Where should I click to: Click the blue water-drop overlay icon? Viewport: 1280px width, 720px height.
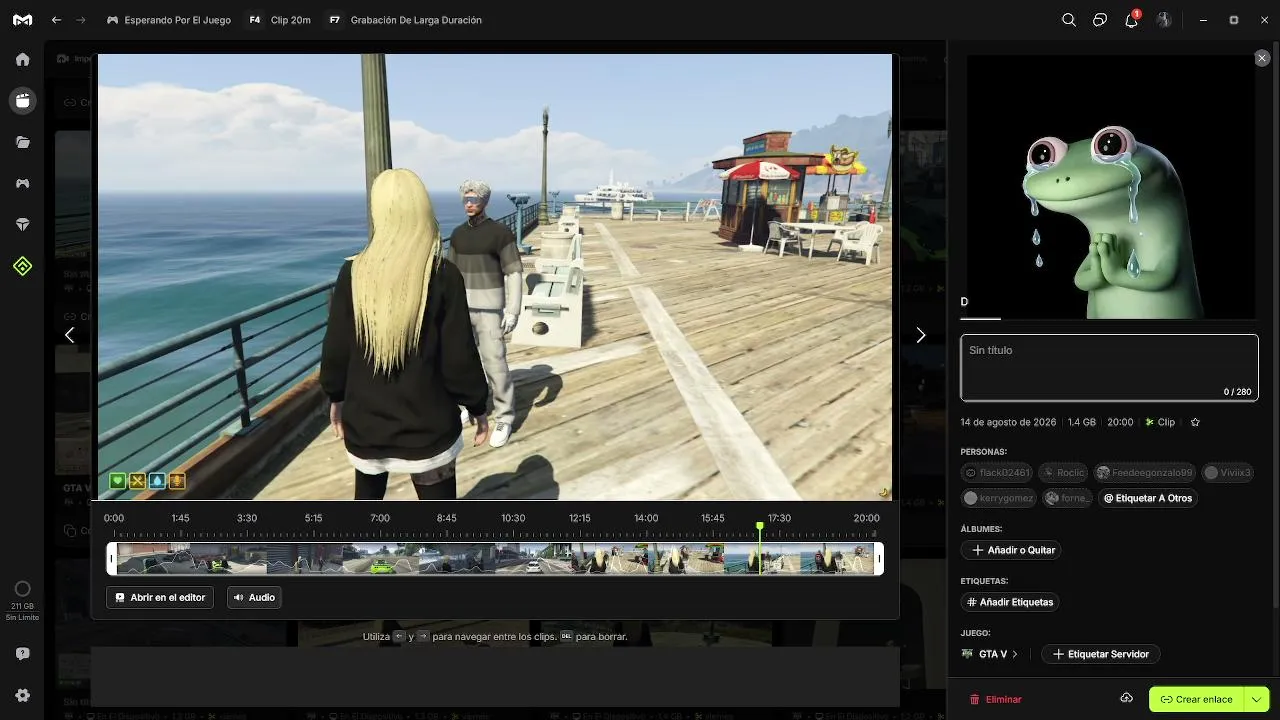[157, 481]
